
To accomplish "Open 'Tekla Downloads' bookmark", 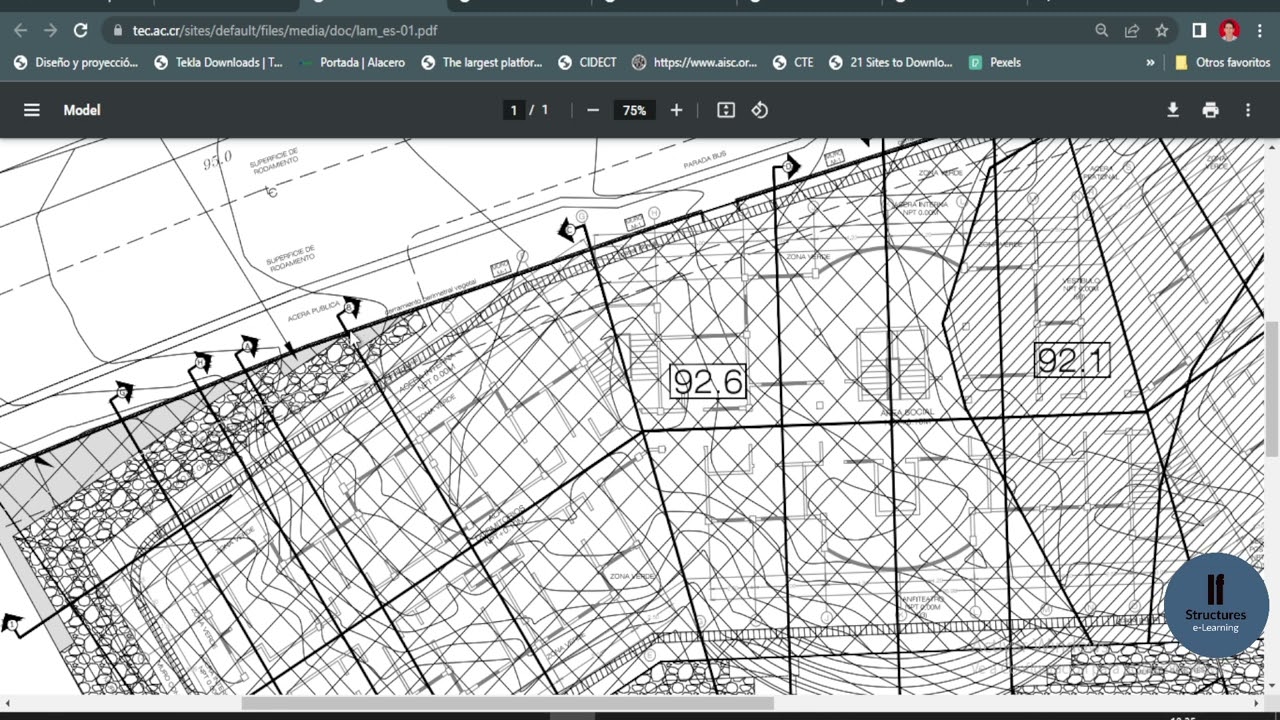I will pyautogui.click(x=218, y=62).
